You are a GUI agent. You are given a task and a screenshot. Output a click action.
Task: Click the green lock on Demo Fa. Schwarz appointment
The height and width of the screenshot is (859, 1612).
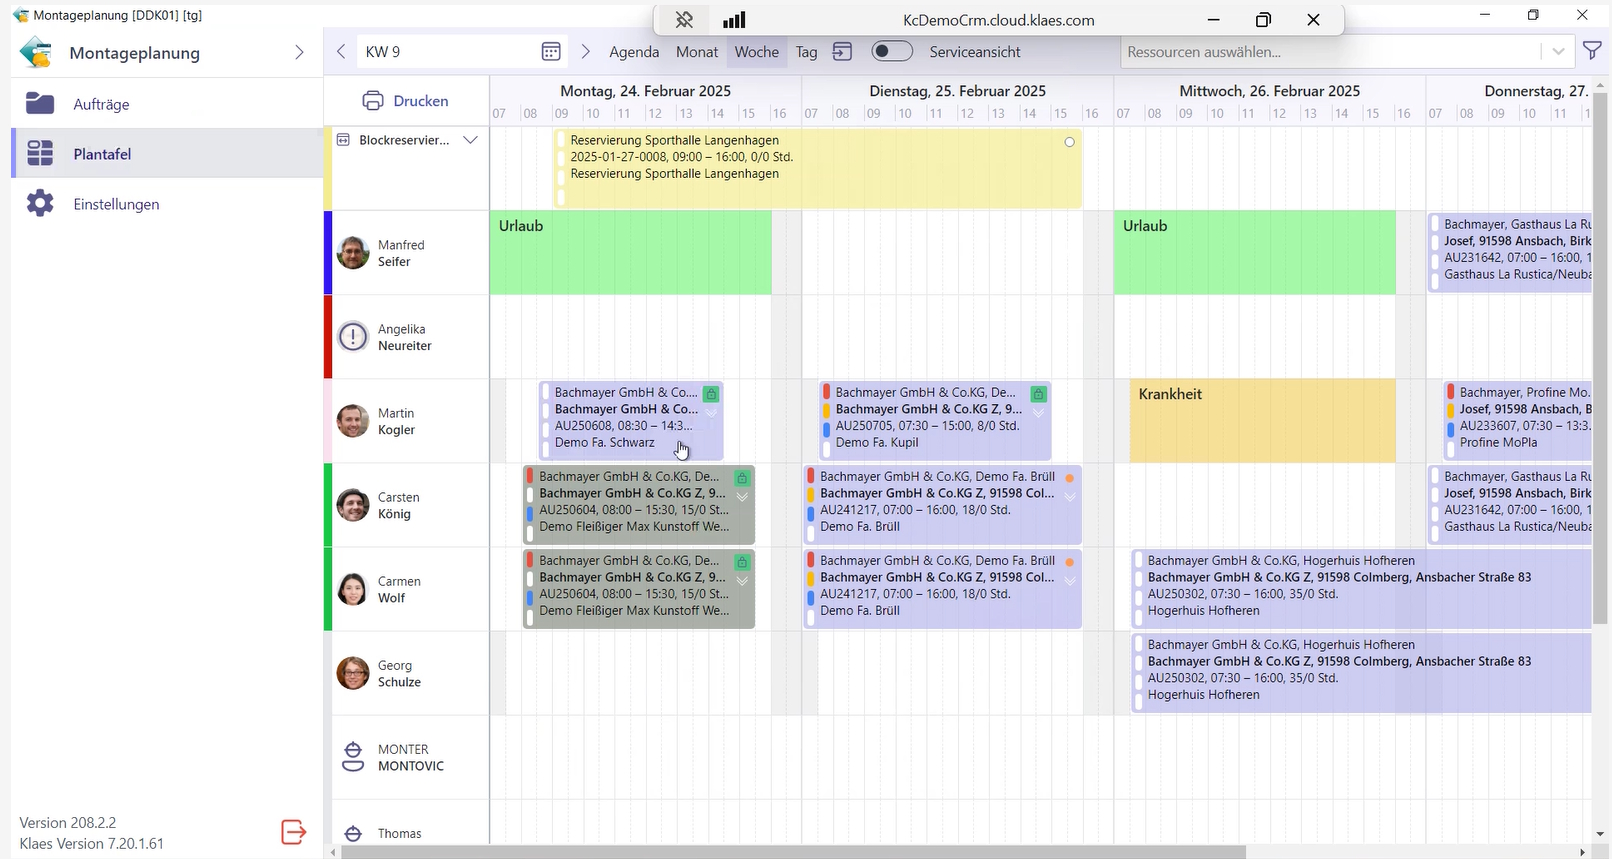[711, 394]
